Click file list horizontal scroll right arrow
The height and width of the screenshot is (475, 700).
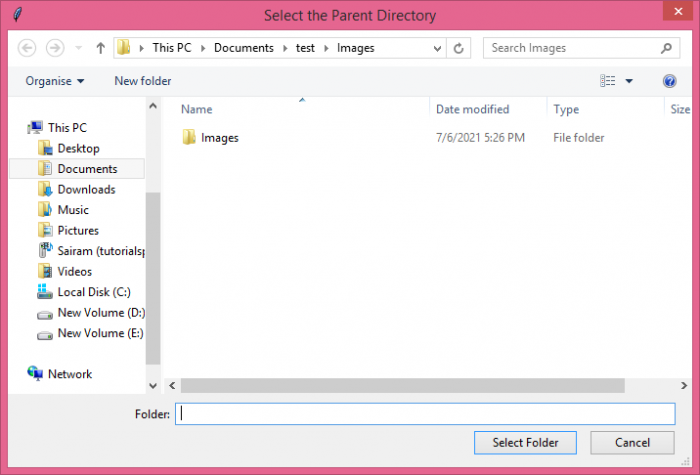click(683, 386)
